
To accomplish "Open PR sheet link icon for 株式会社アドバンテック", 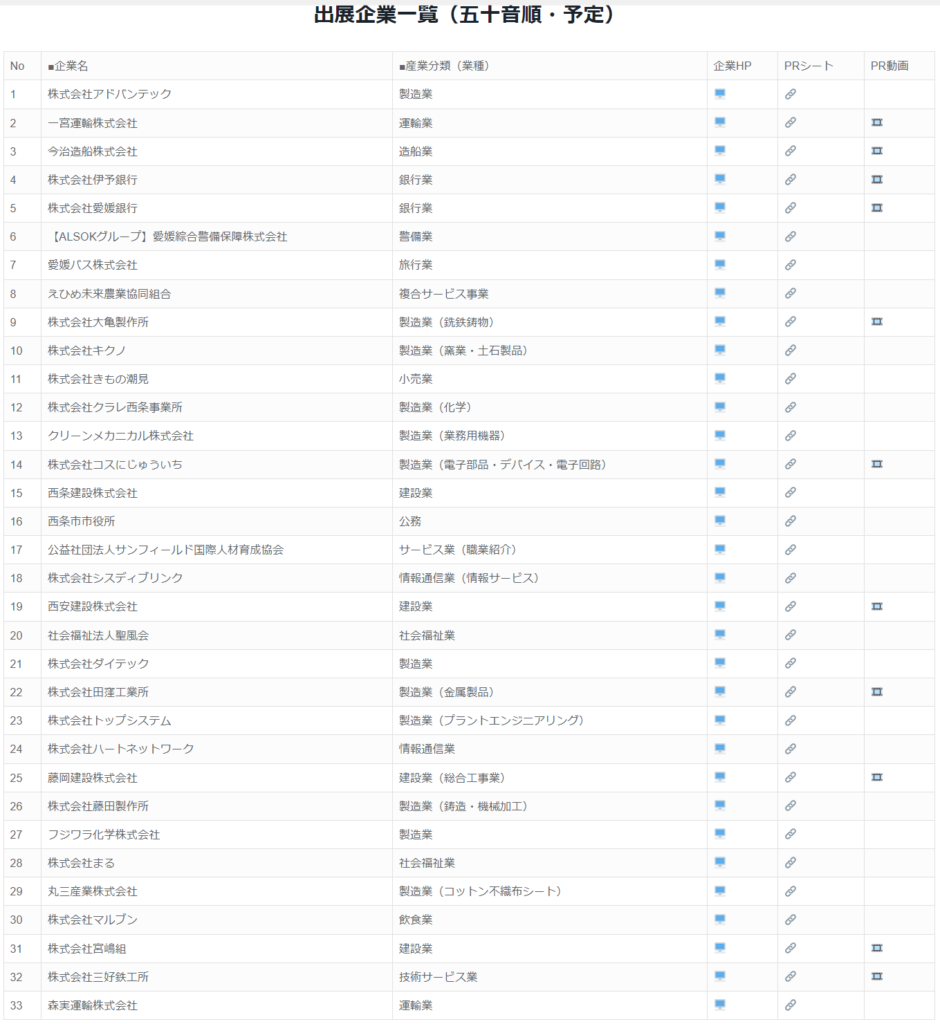I will 790,94.
